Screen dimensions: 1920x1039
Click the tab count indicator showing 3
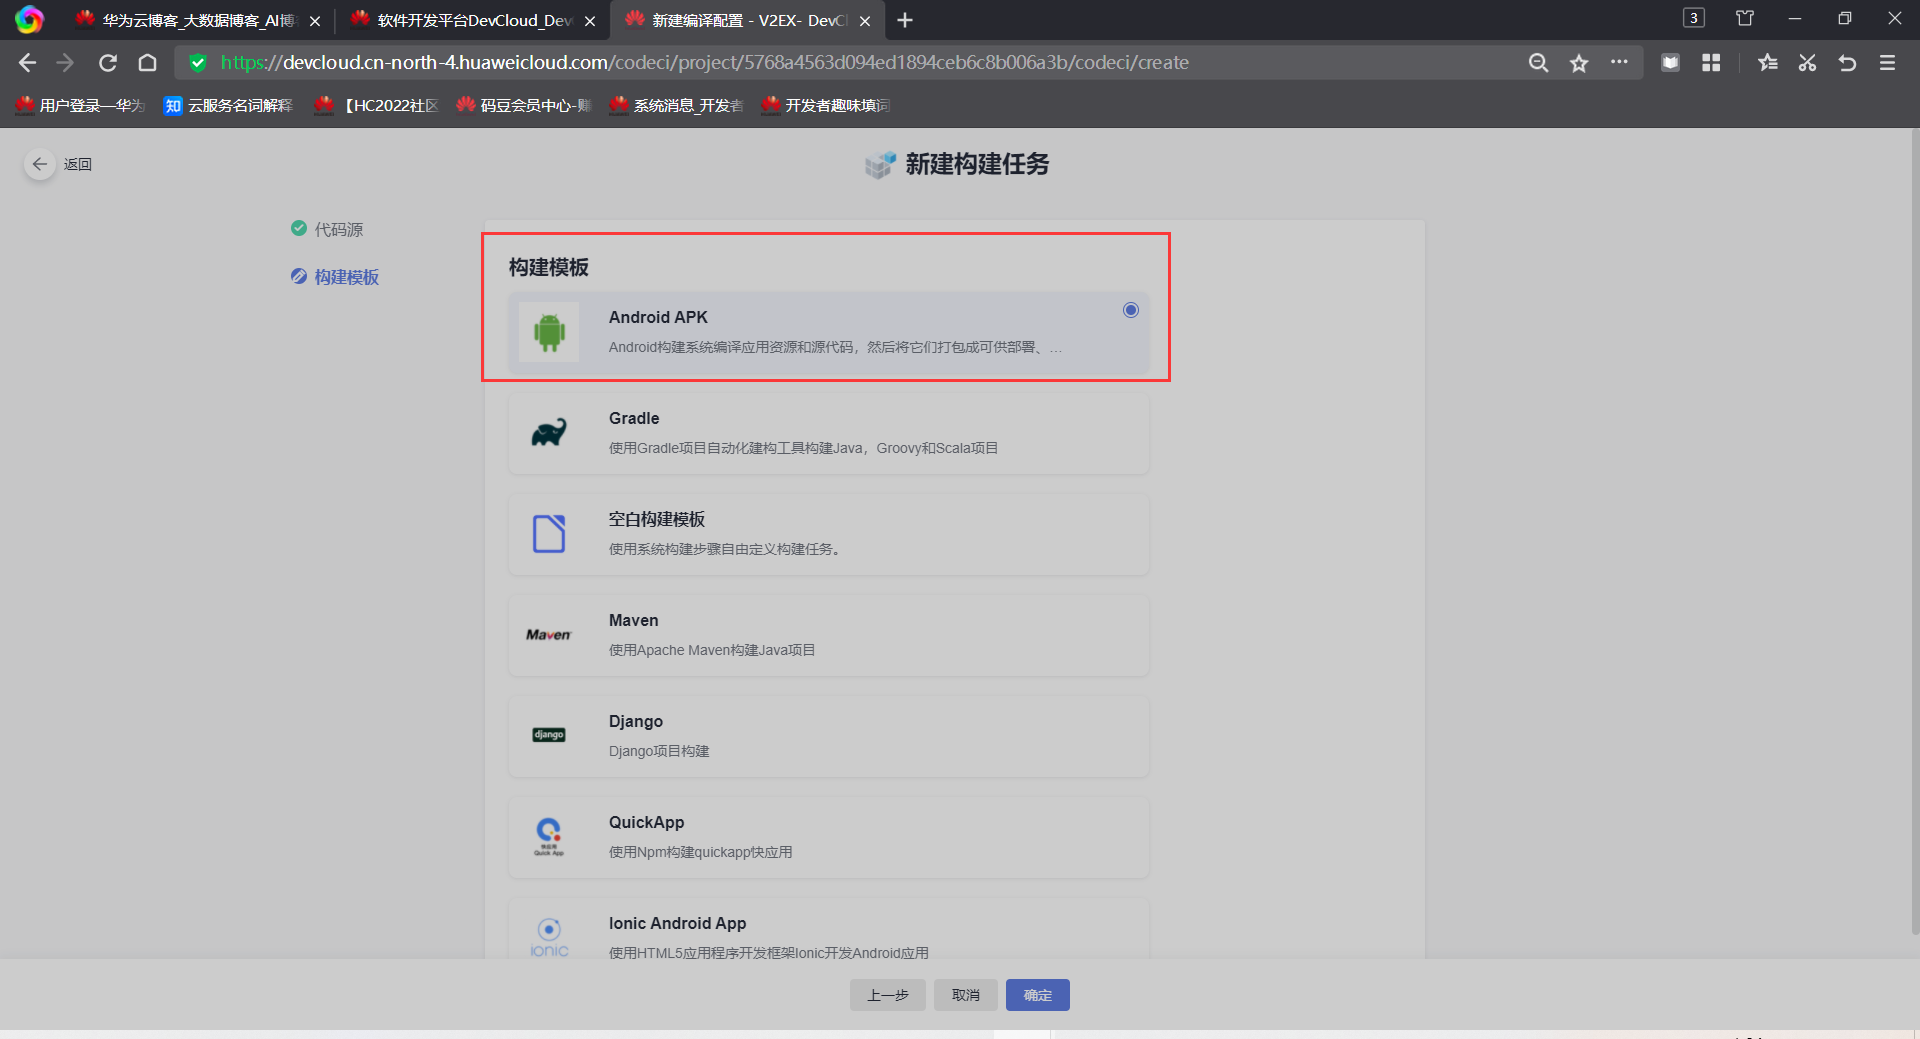[x=1694, y=18]
